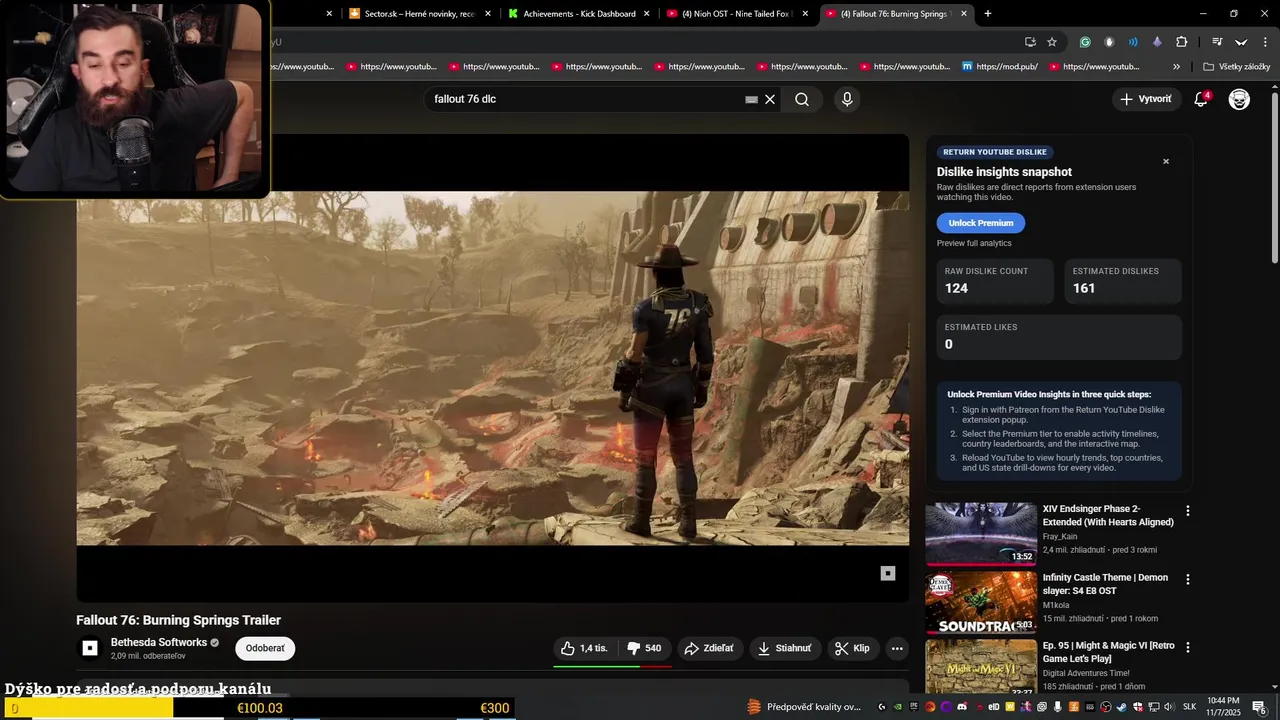Click inside the YouTube search input field

coord(586,99)
